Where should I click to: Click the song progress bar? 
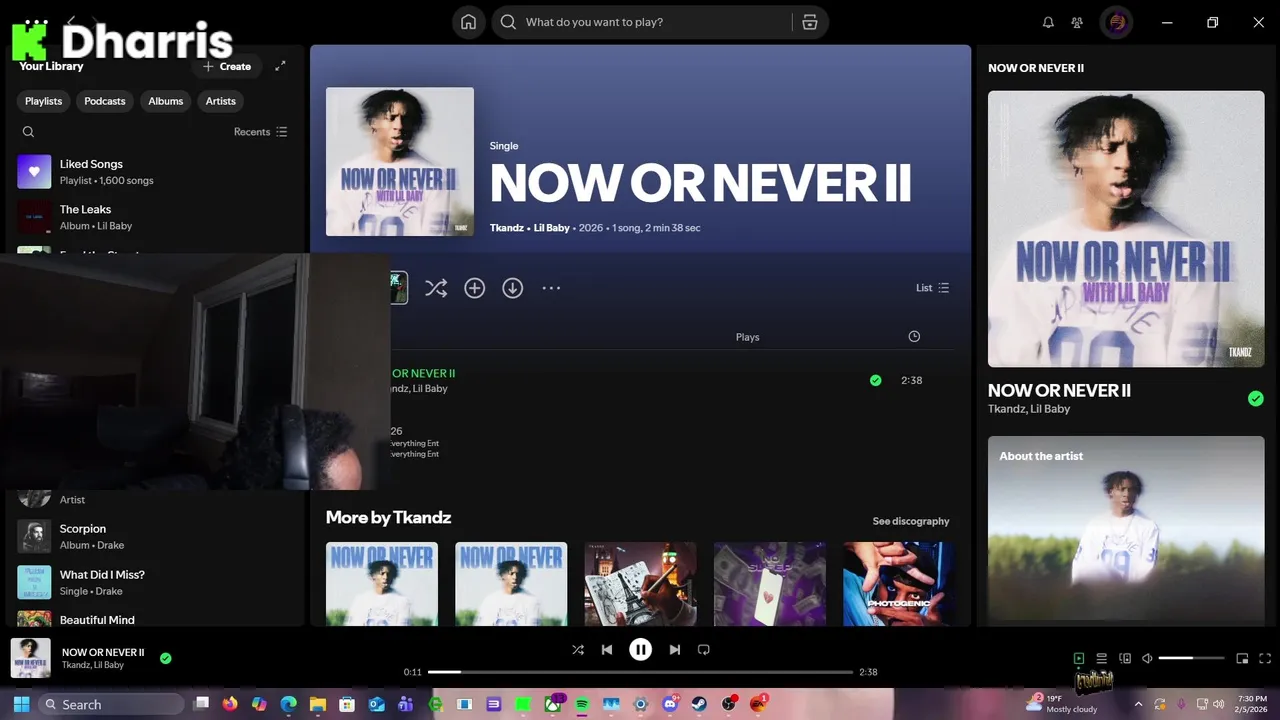pyautogui.click(x=640, y=672)
